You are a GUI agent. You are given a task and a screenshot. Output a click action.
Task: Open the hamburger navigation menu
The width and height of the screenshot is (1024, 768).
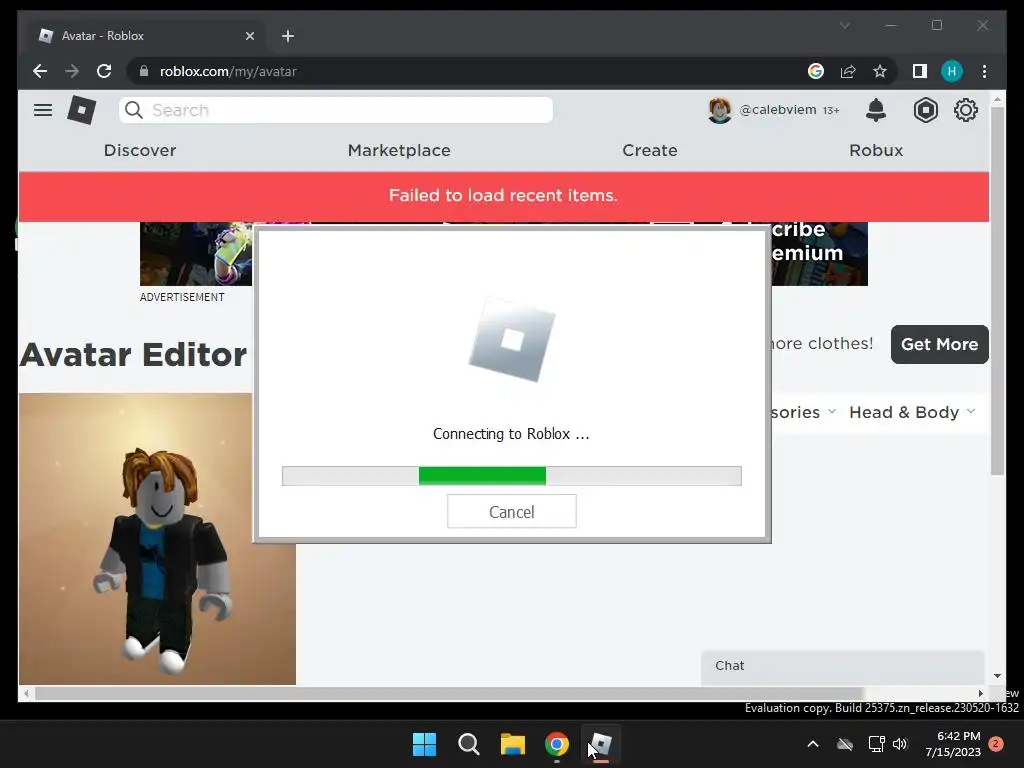(43, 110)
